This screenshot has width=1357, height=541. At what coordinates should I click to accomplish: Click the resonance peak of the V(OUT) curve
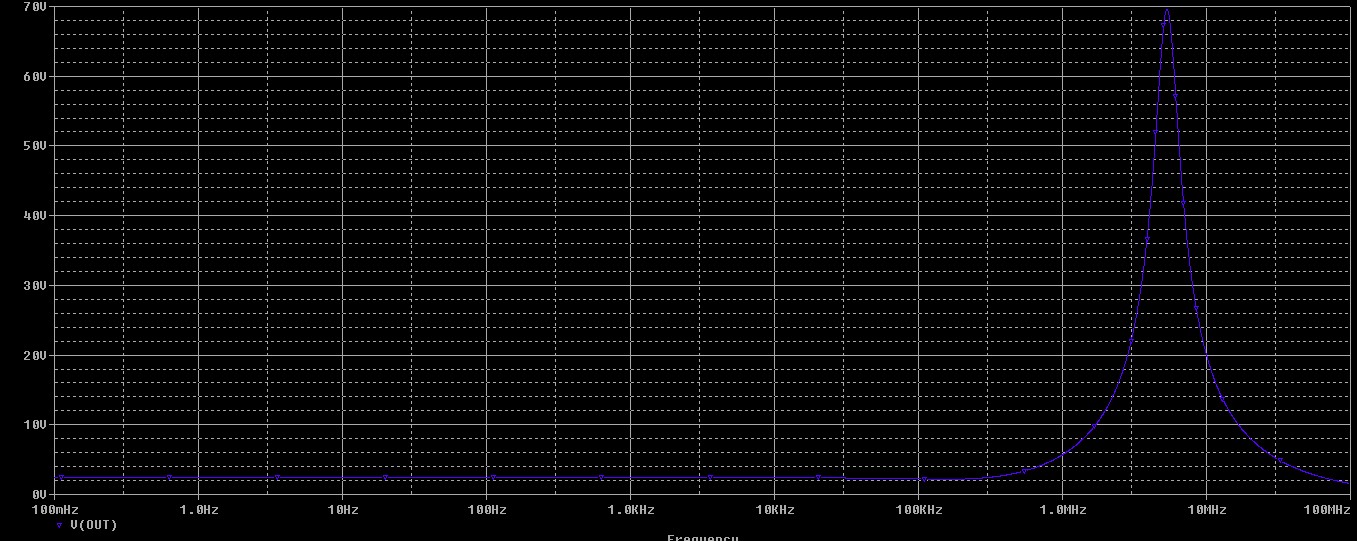[1166, 10]
